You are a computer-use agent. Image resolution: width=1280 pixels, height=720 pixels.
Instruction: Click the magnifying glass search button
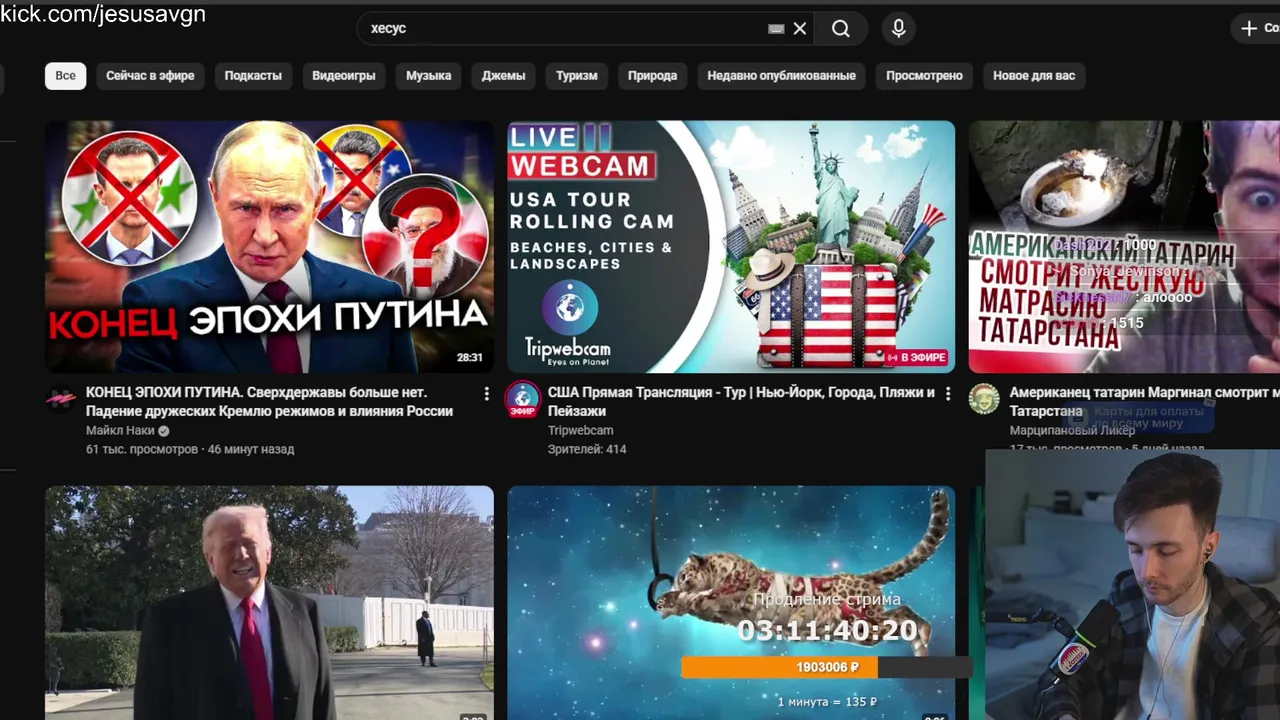coord(841,29)
